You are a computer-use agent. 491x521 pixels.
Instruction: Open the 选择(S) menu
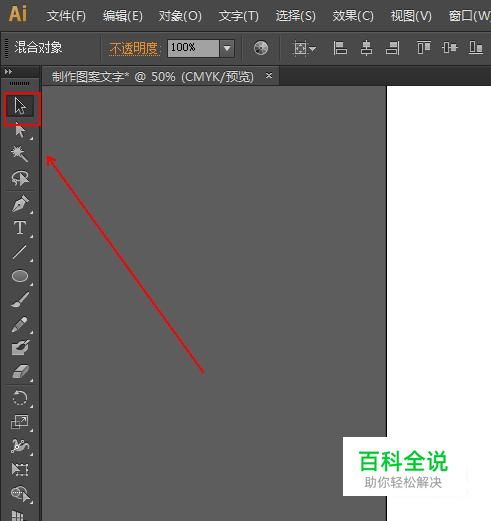click(296, 16)
